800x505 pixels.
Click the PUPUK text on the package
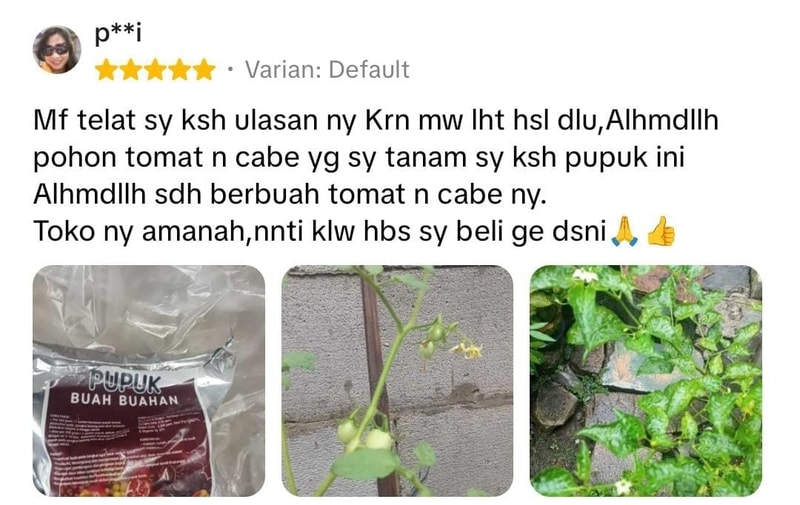(x=126, y=381)
